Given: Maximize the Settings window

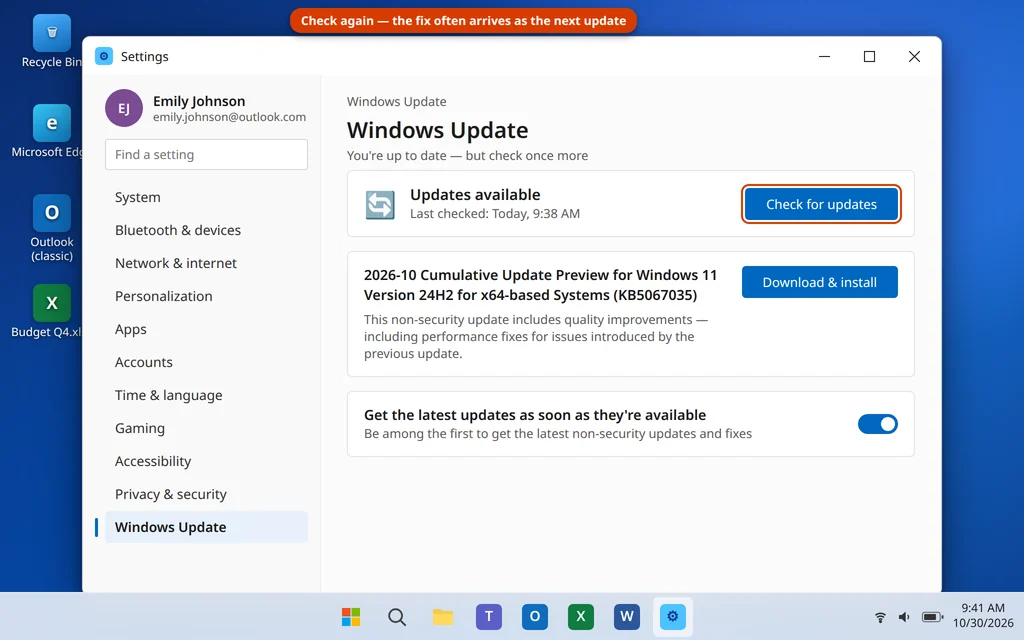Looking at the screenshot, I should 869,56.
